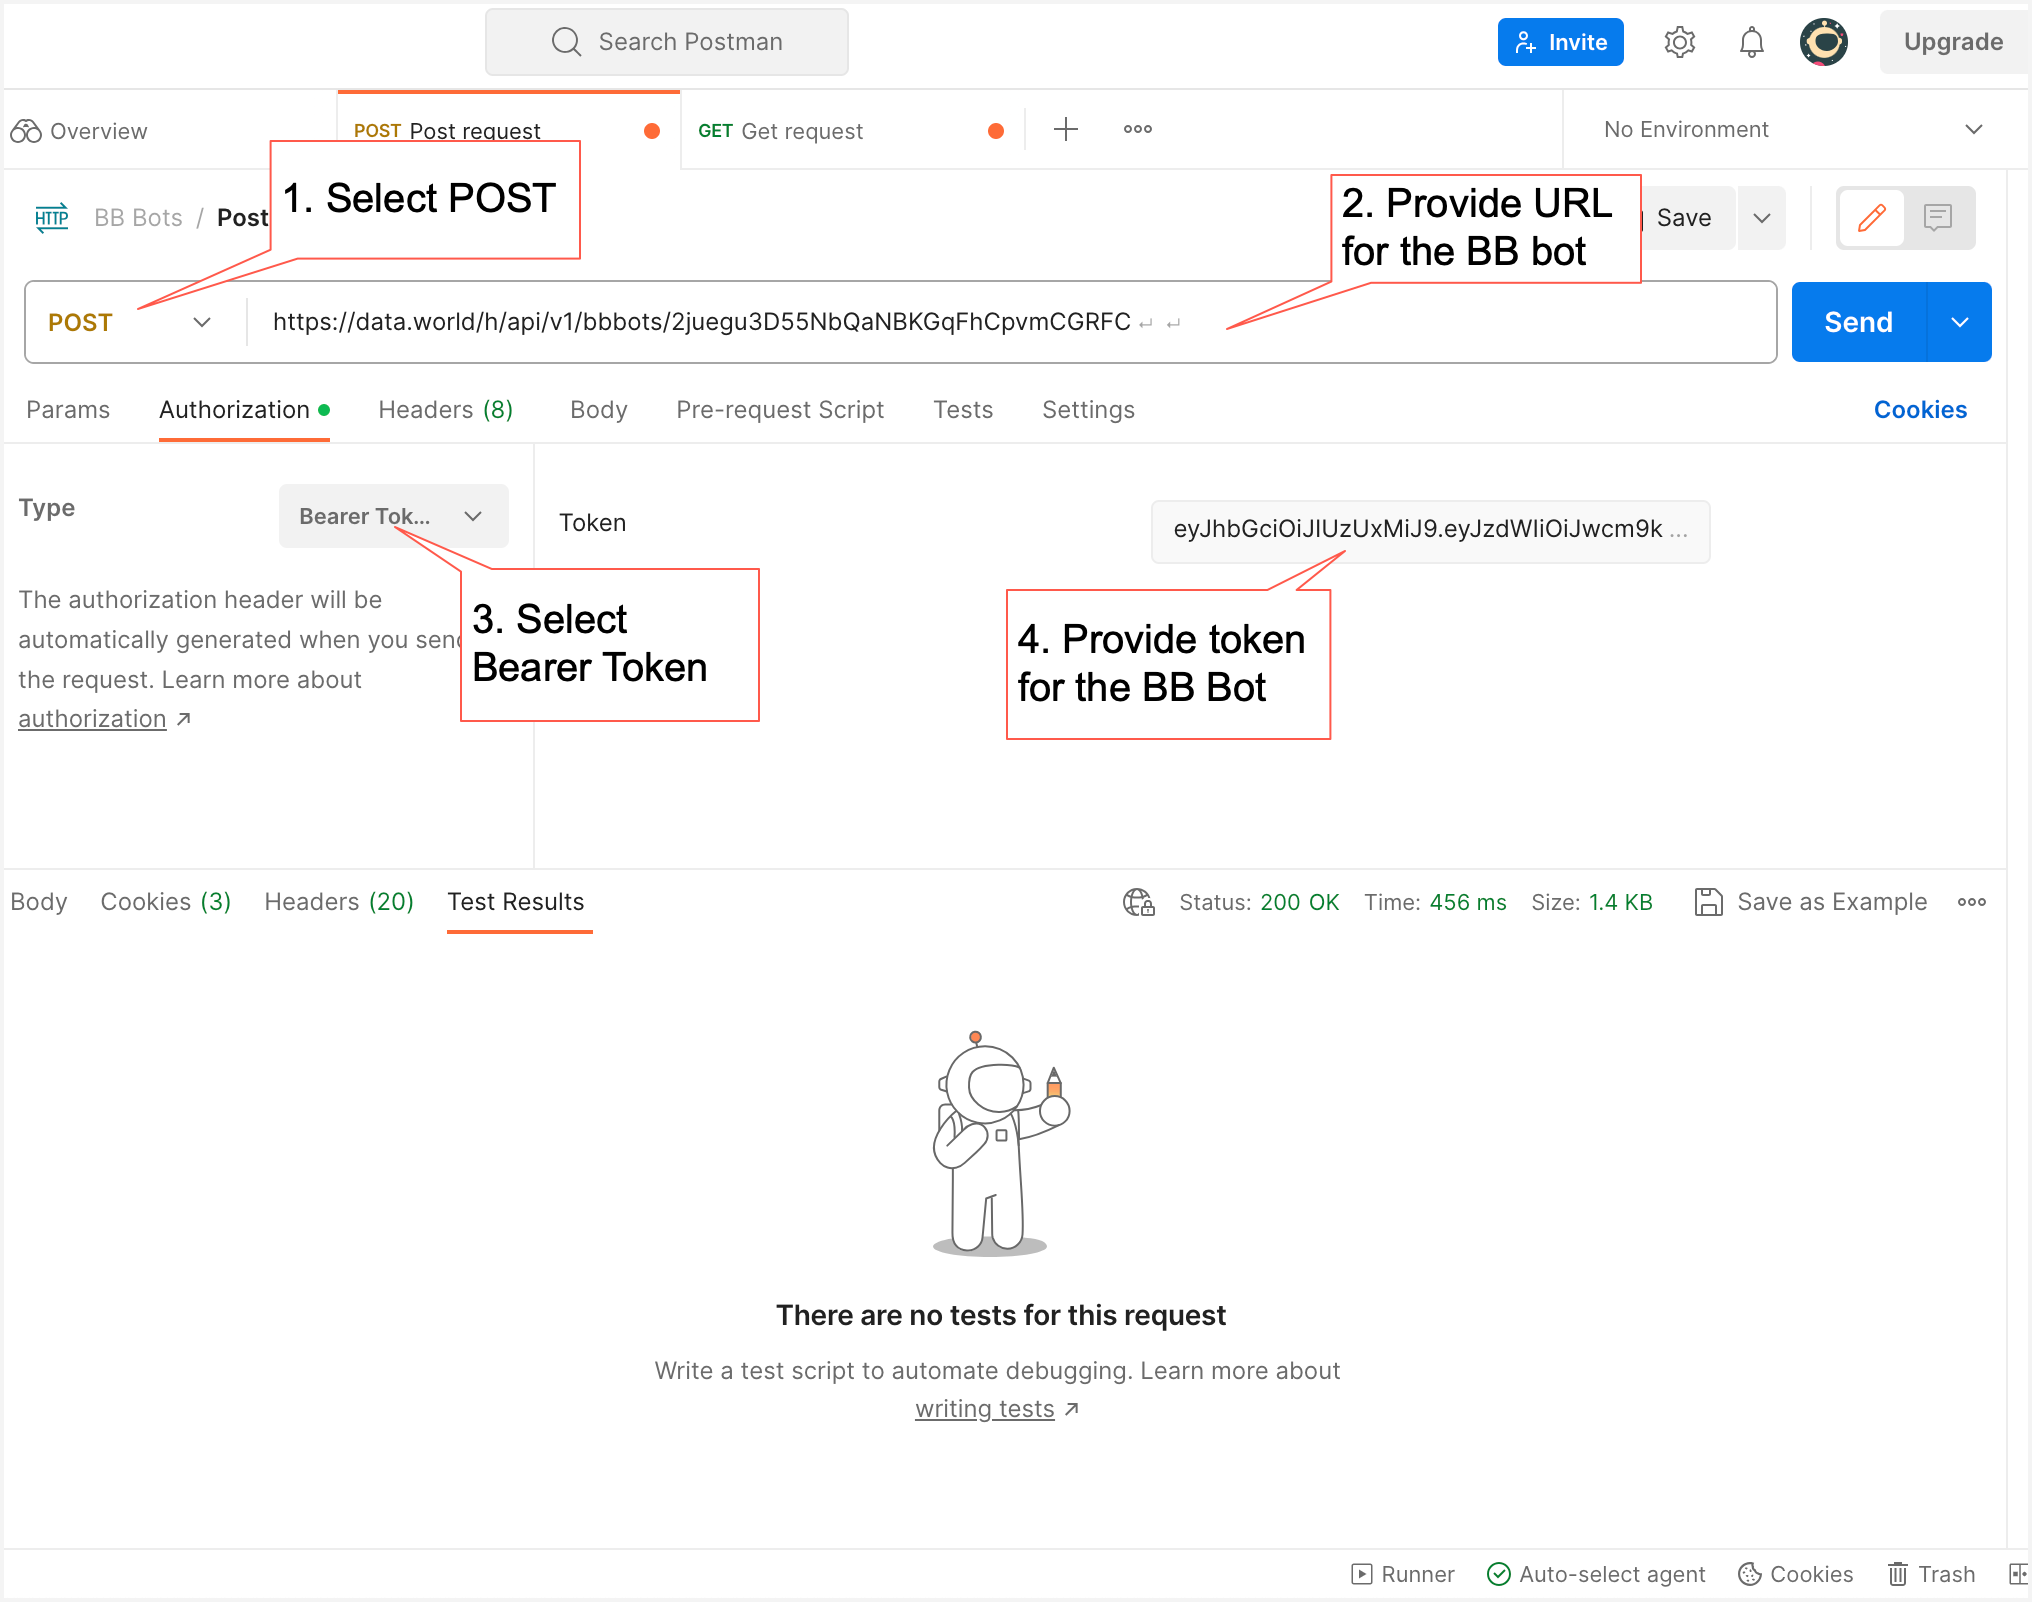Open Cookies in the status bar
2032x1602 pixels.
(x=1795, y=1574)
